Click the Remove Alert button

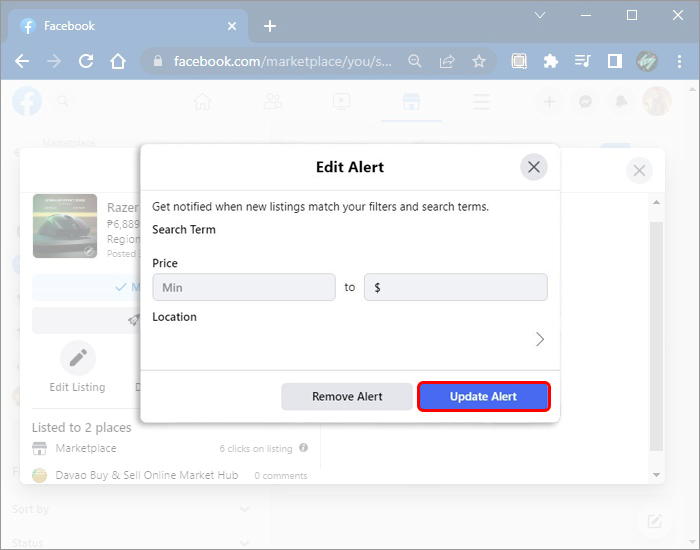(x=347, y=396)
